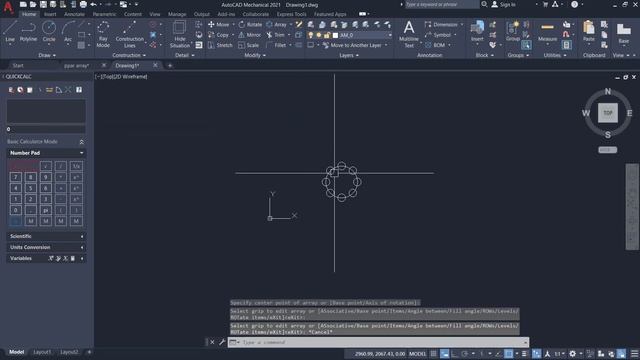Click Sign In button in title bar
The width and height of the screenshot is (640, 360).
tap(503, 4)
